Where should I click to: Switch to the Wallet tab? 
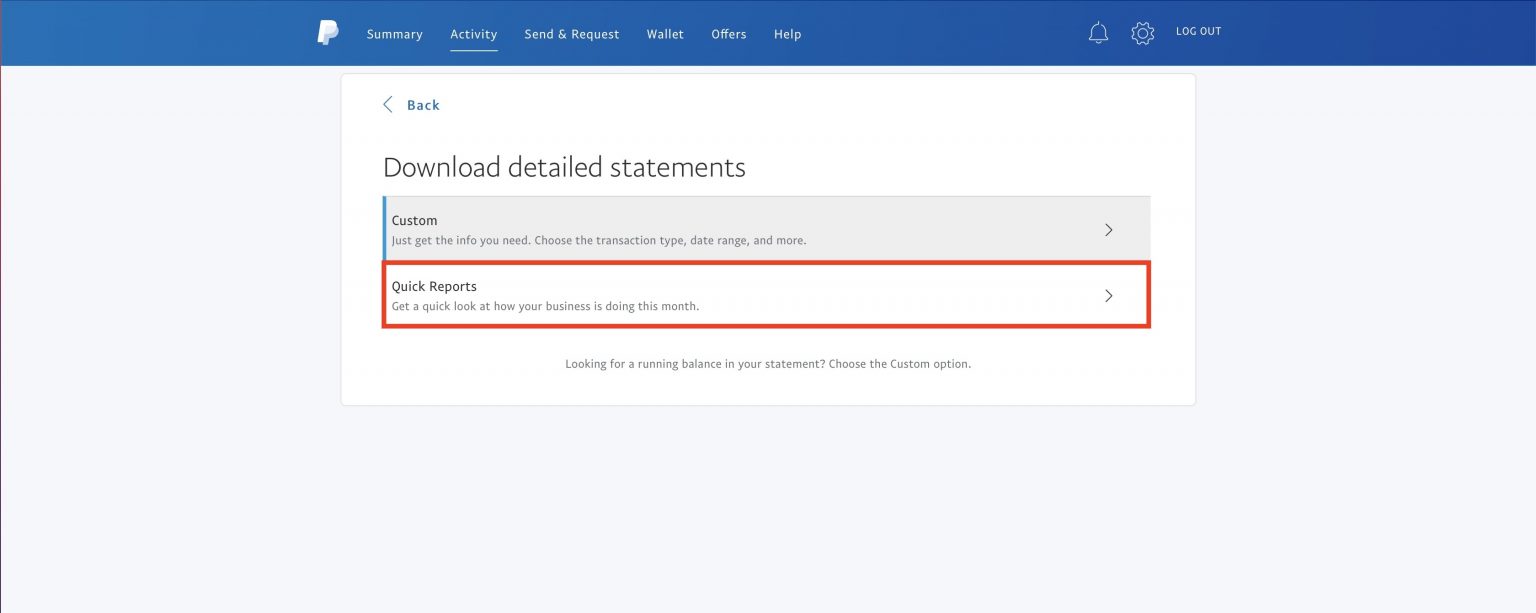coord(665,34)
